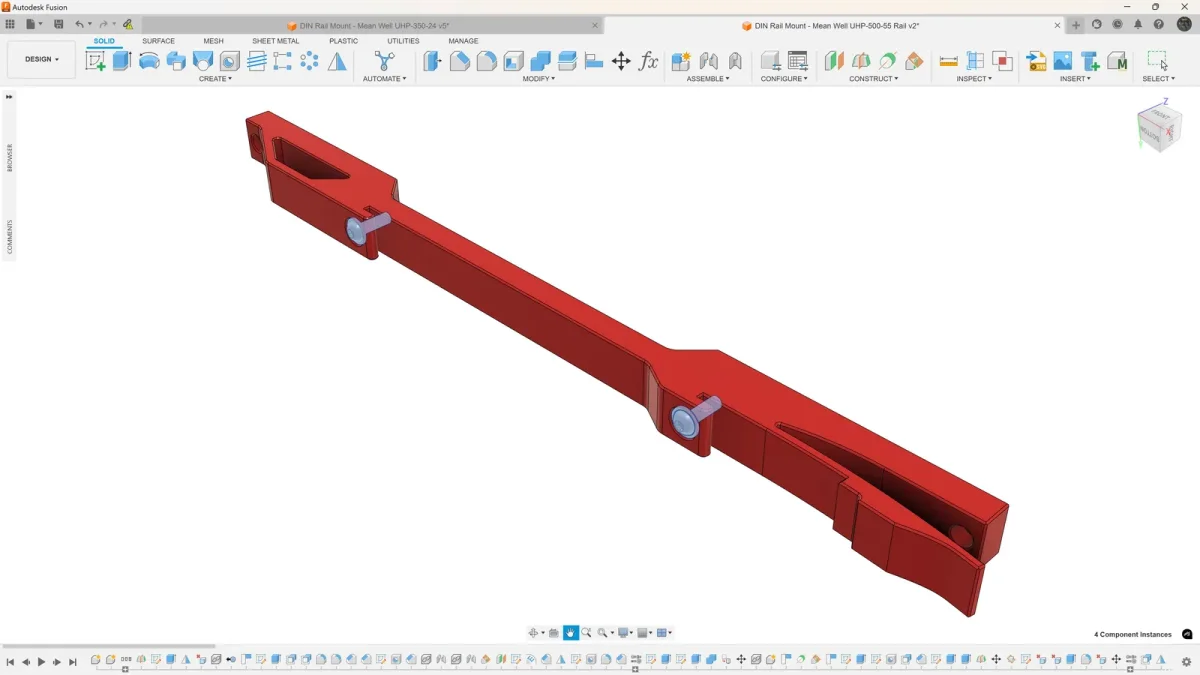Expand the INSERT menu

click(1075, 79)
